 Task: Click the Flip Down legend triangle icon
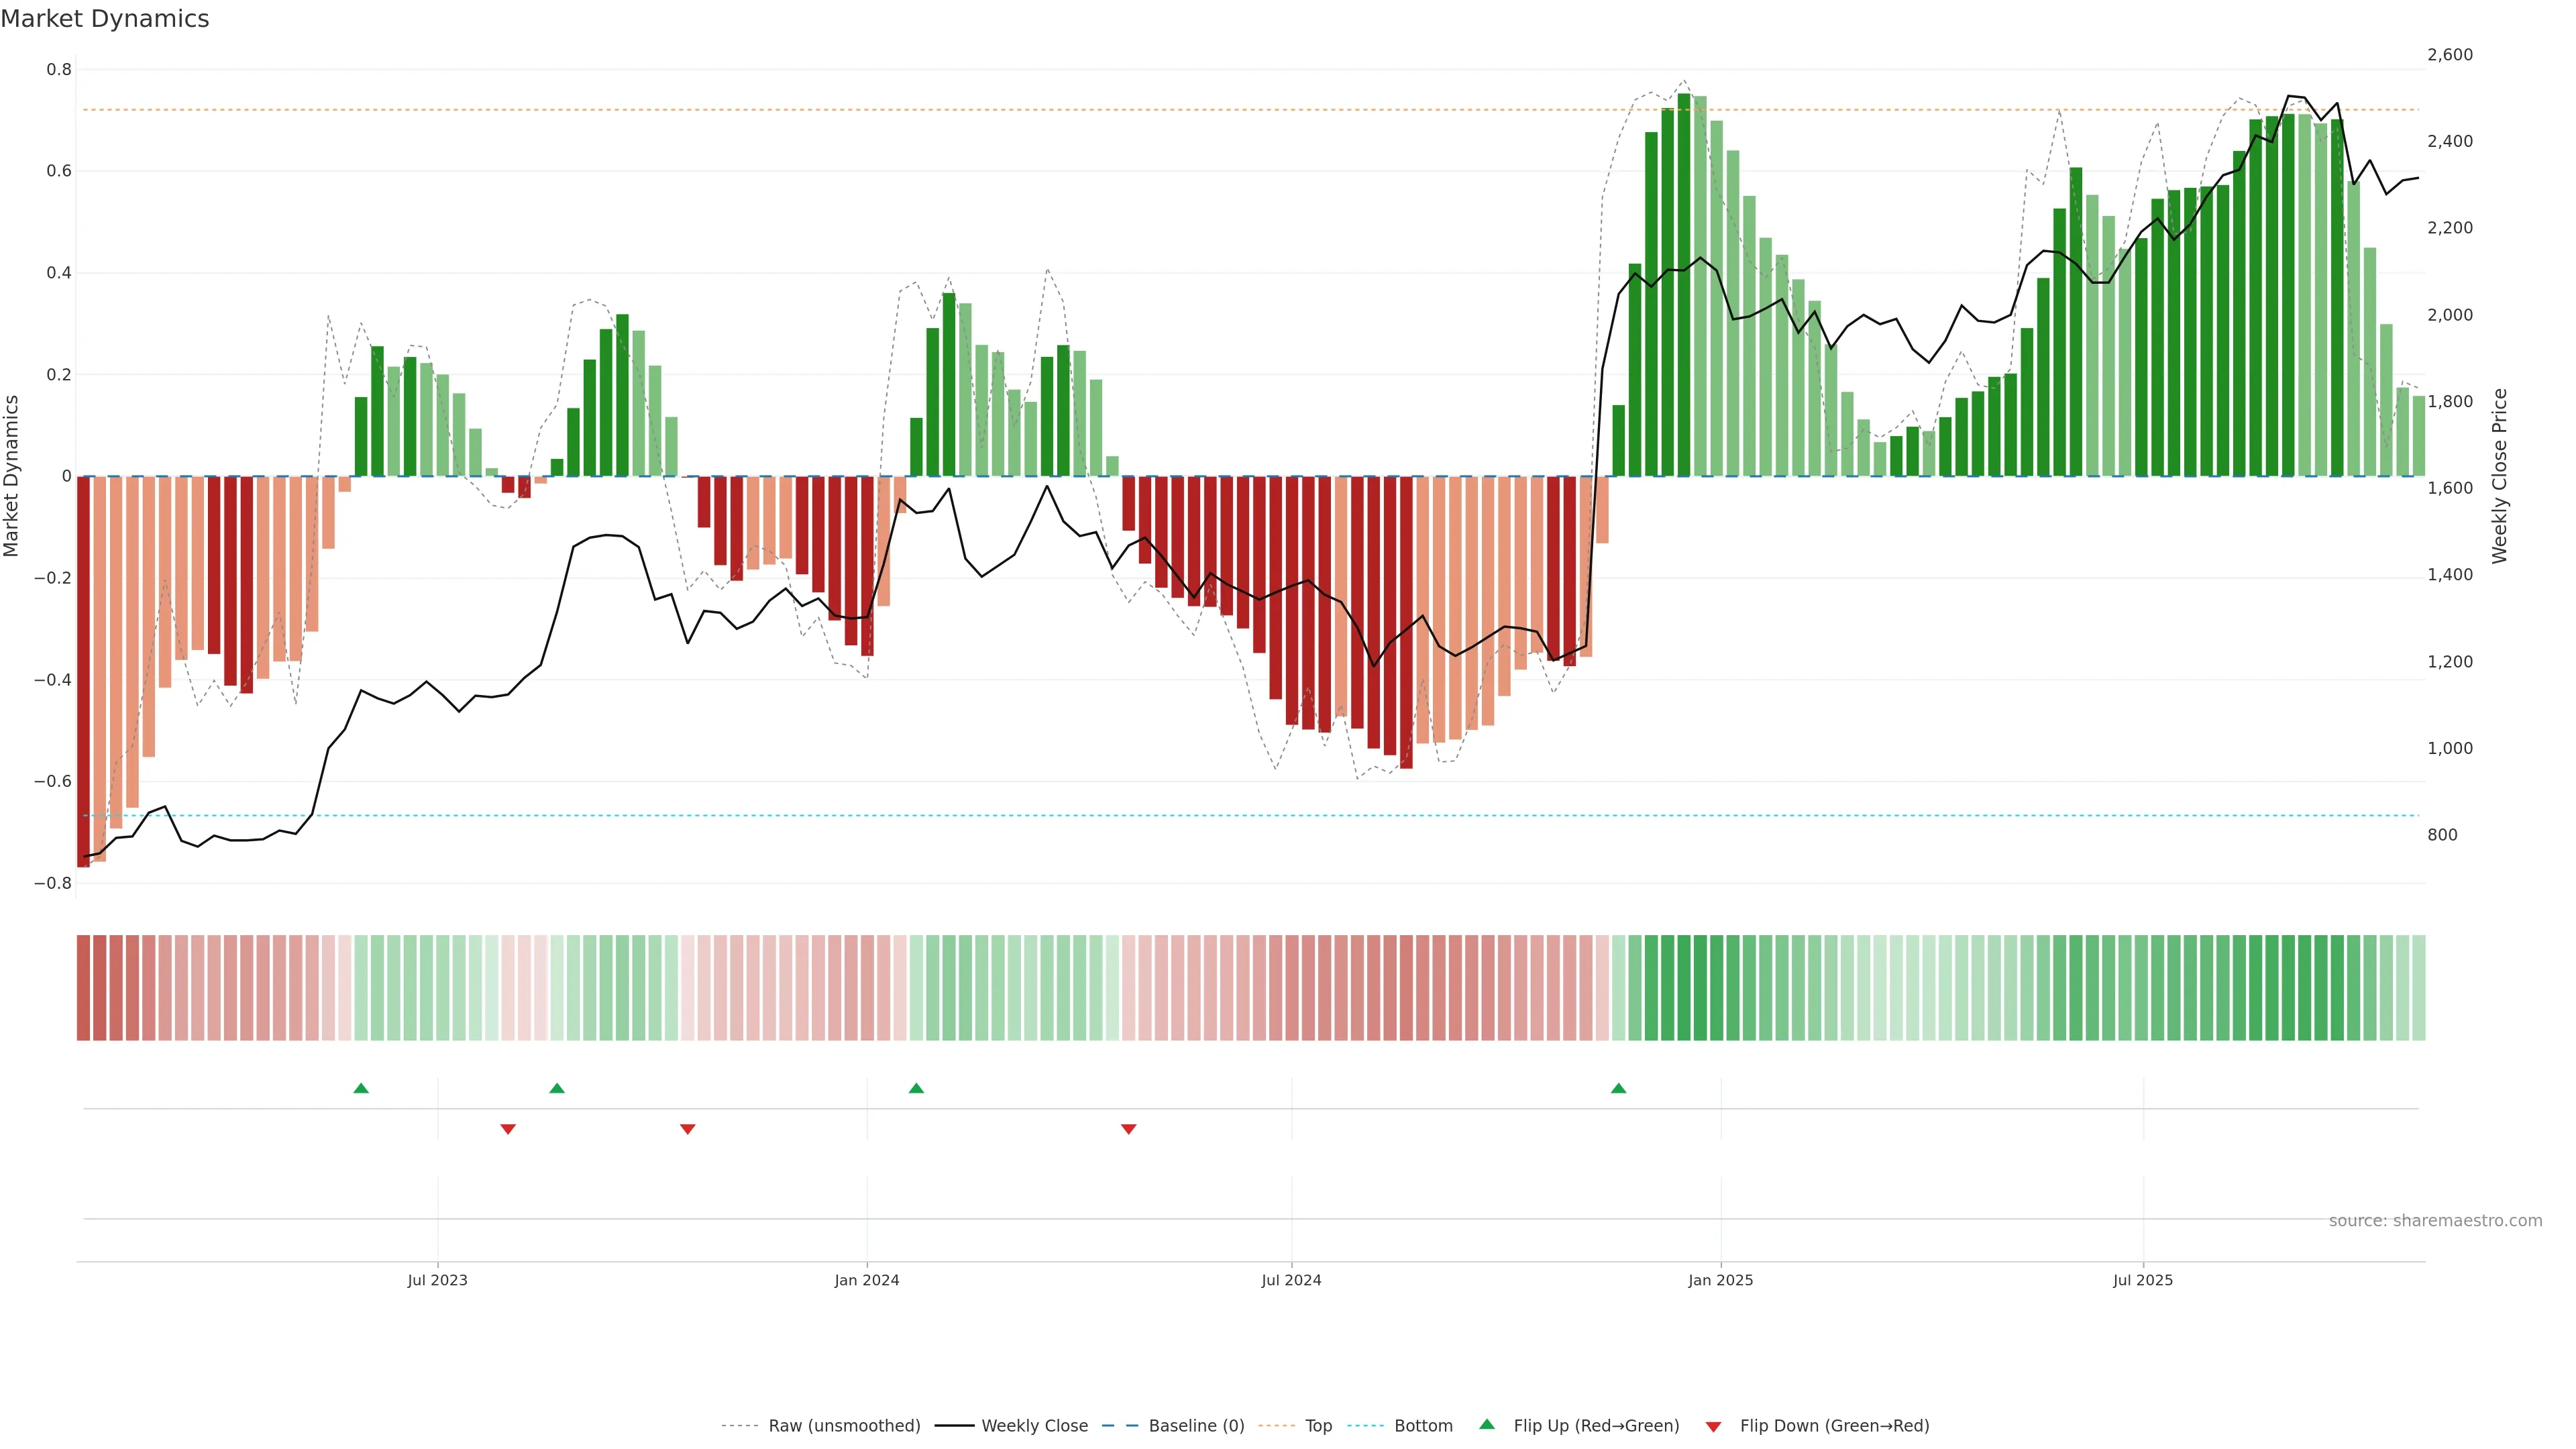[1713, 1427]
